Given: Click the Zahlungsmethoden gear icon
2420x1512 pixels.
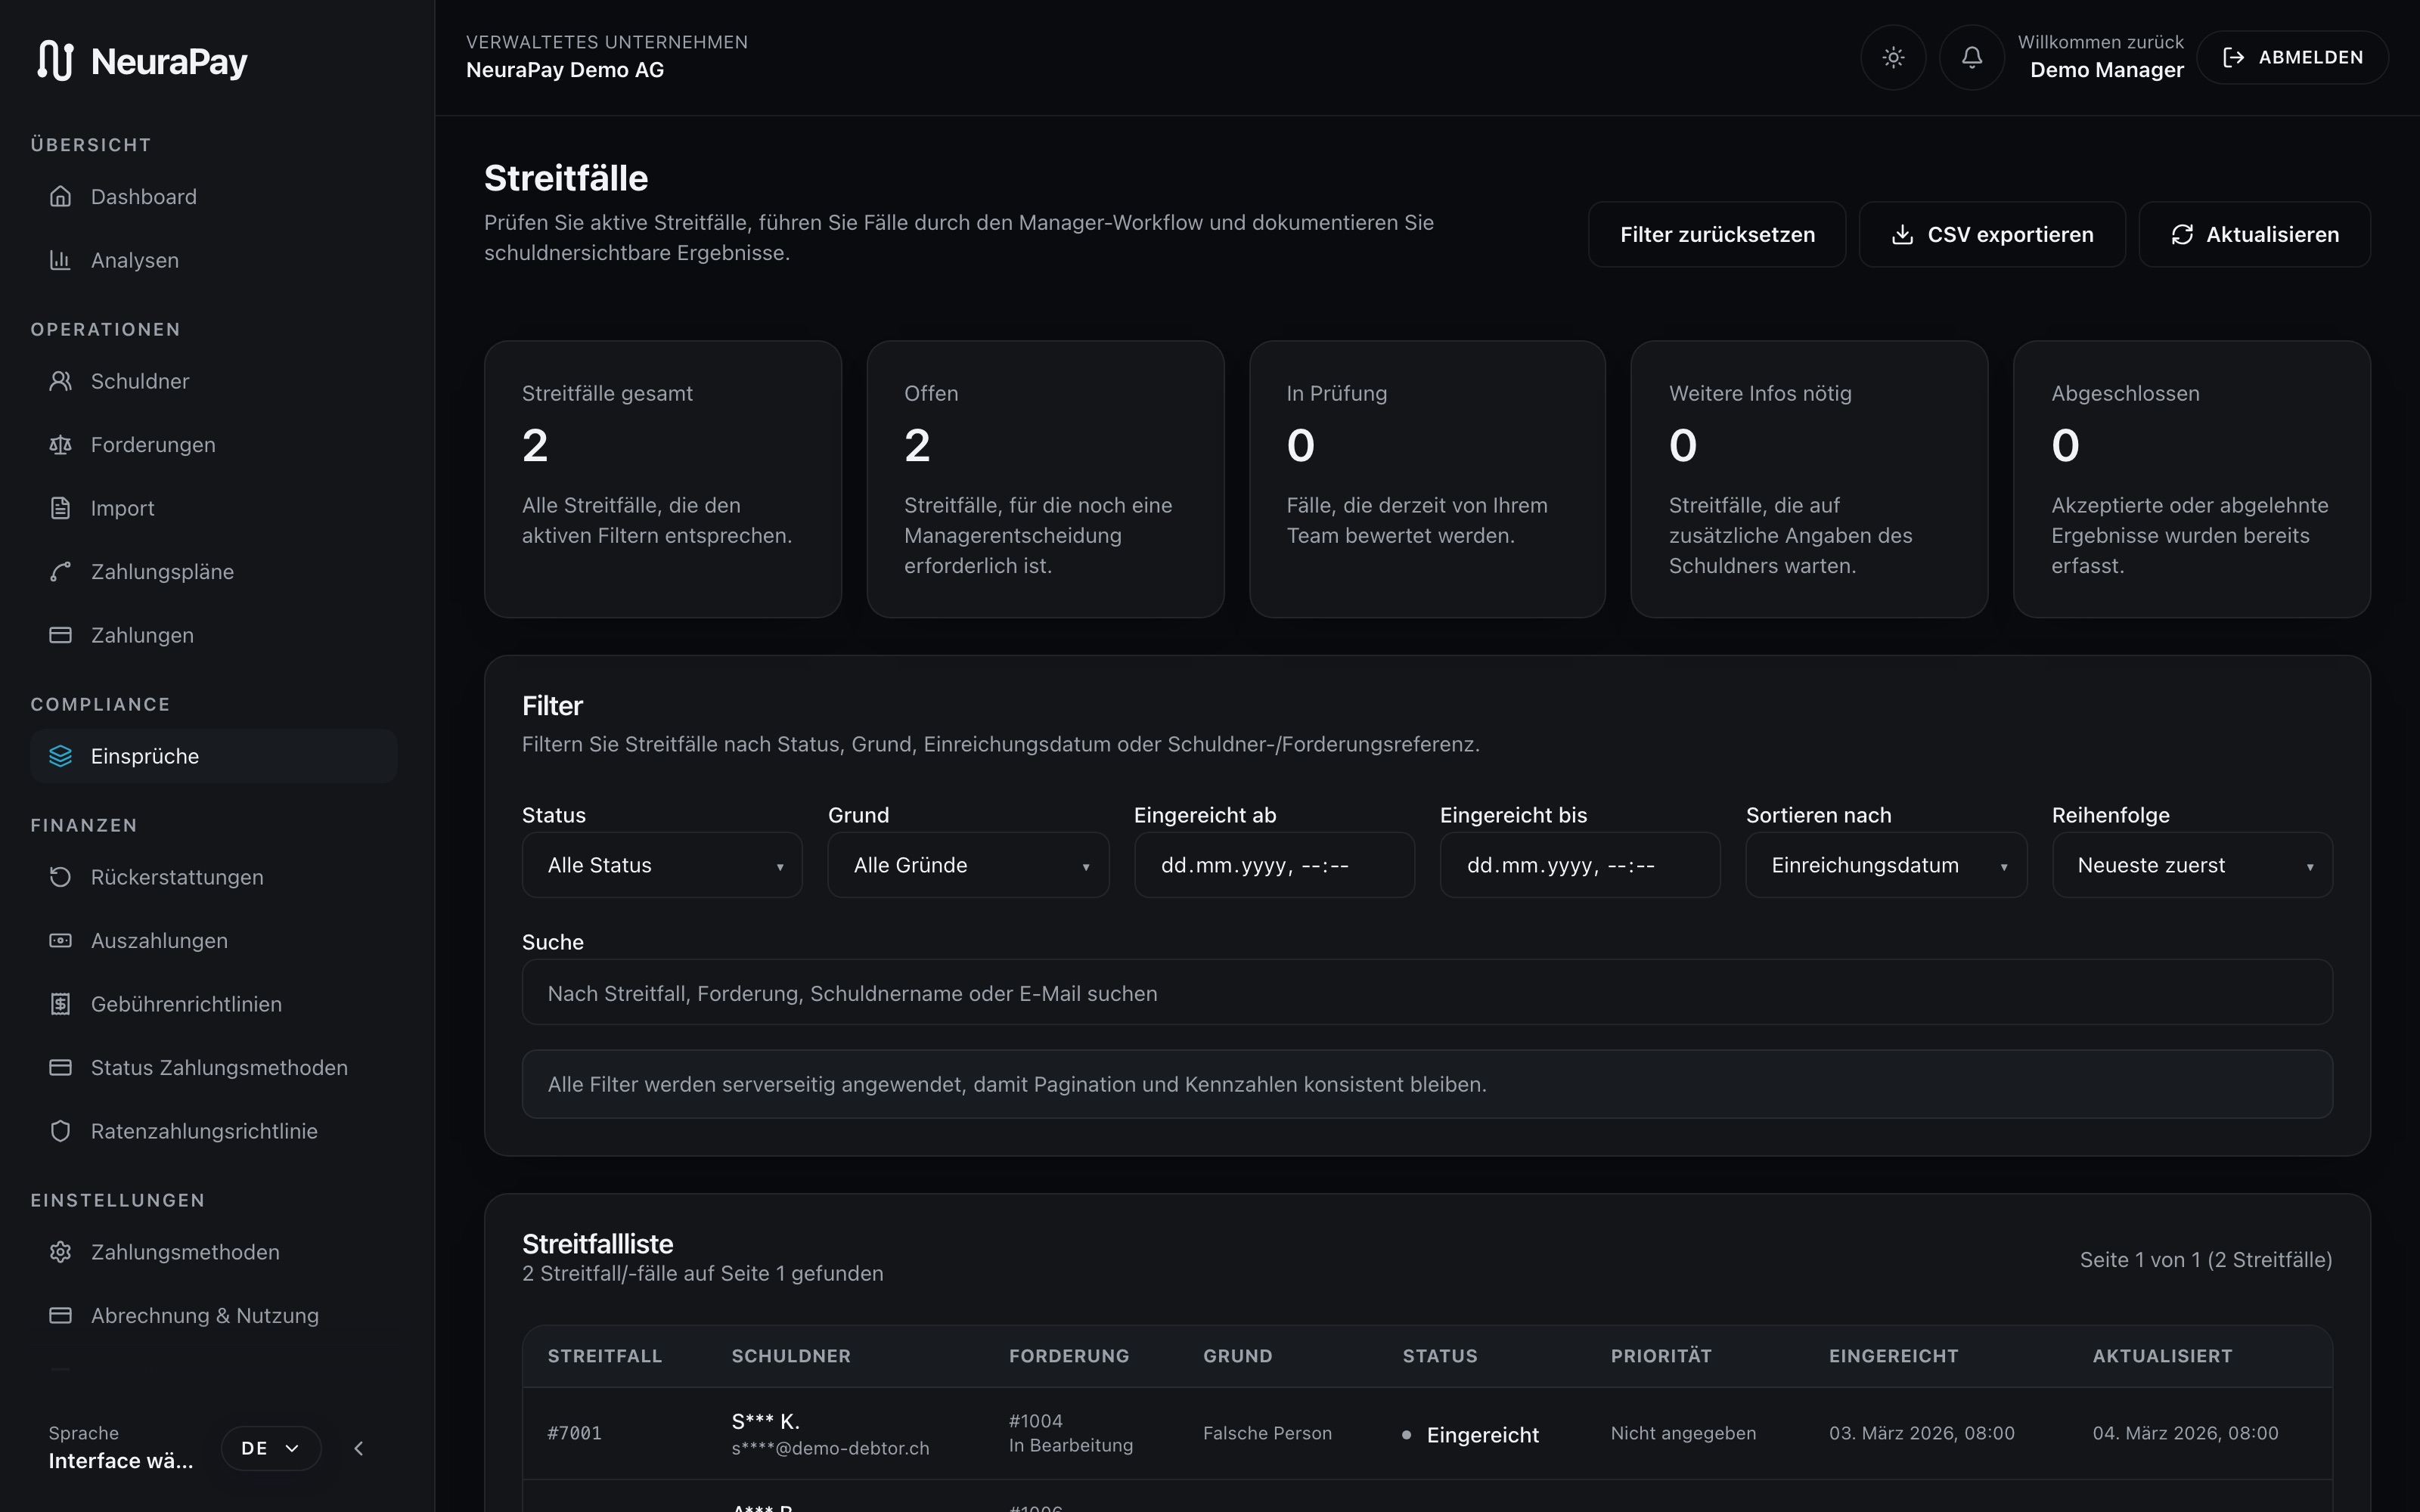Looking at the screenshot, I should (x=61, y=1252).
